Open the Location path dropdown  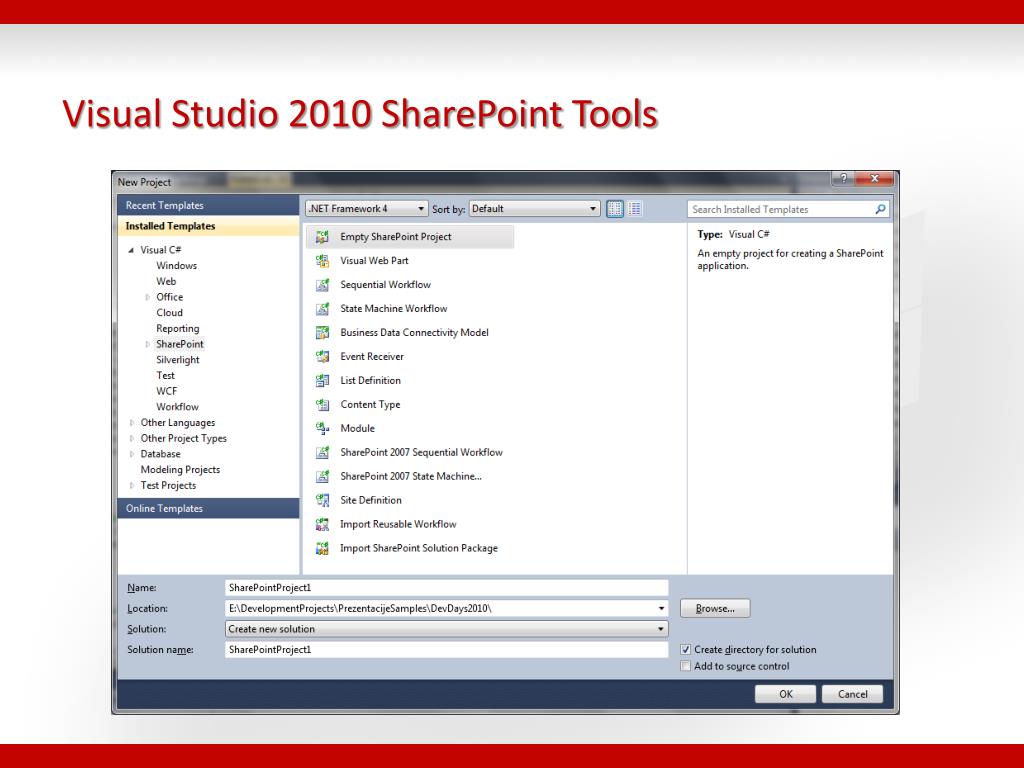[661, 609]
